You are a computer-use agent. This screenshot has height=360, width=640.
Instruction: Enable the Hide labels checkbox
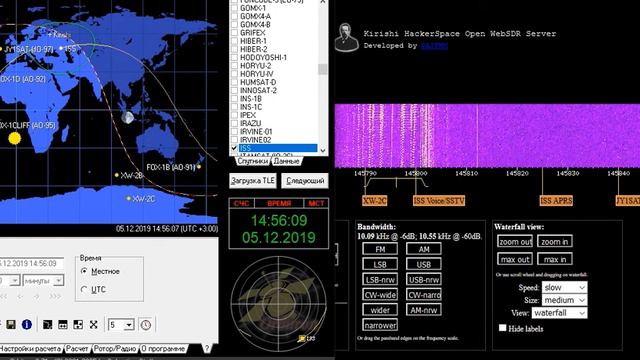[502, 328]
